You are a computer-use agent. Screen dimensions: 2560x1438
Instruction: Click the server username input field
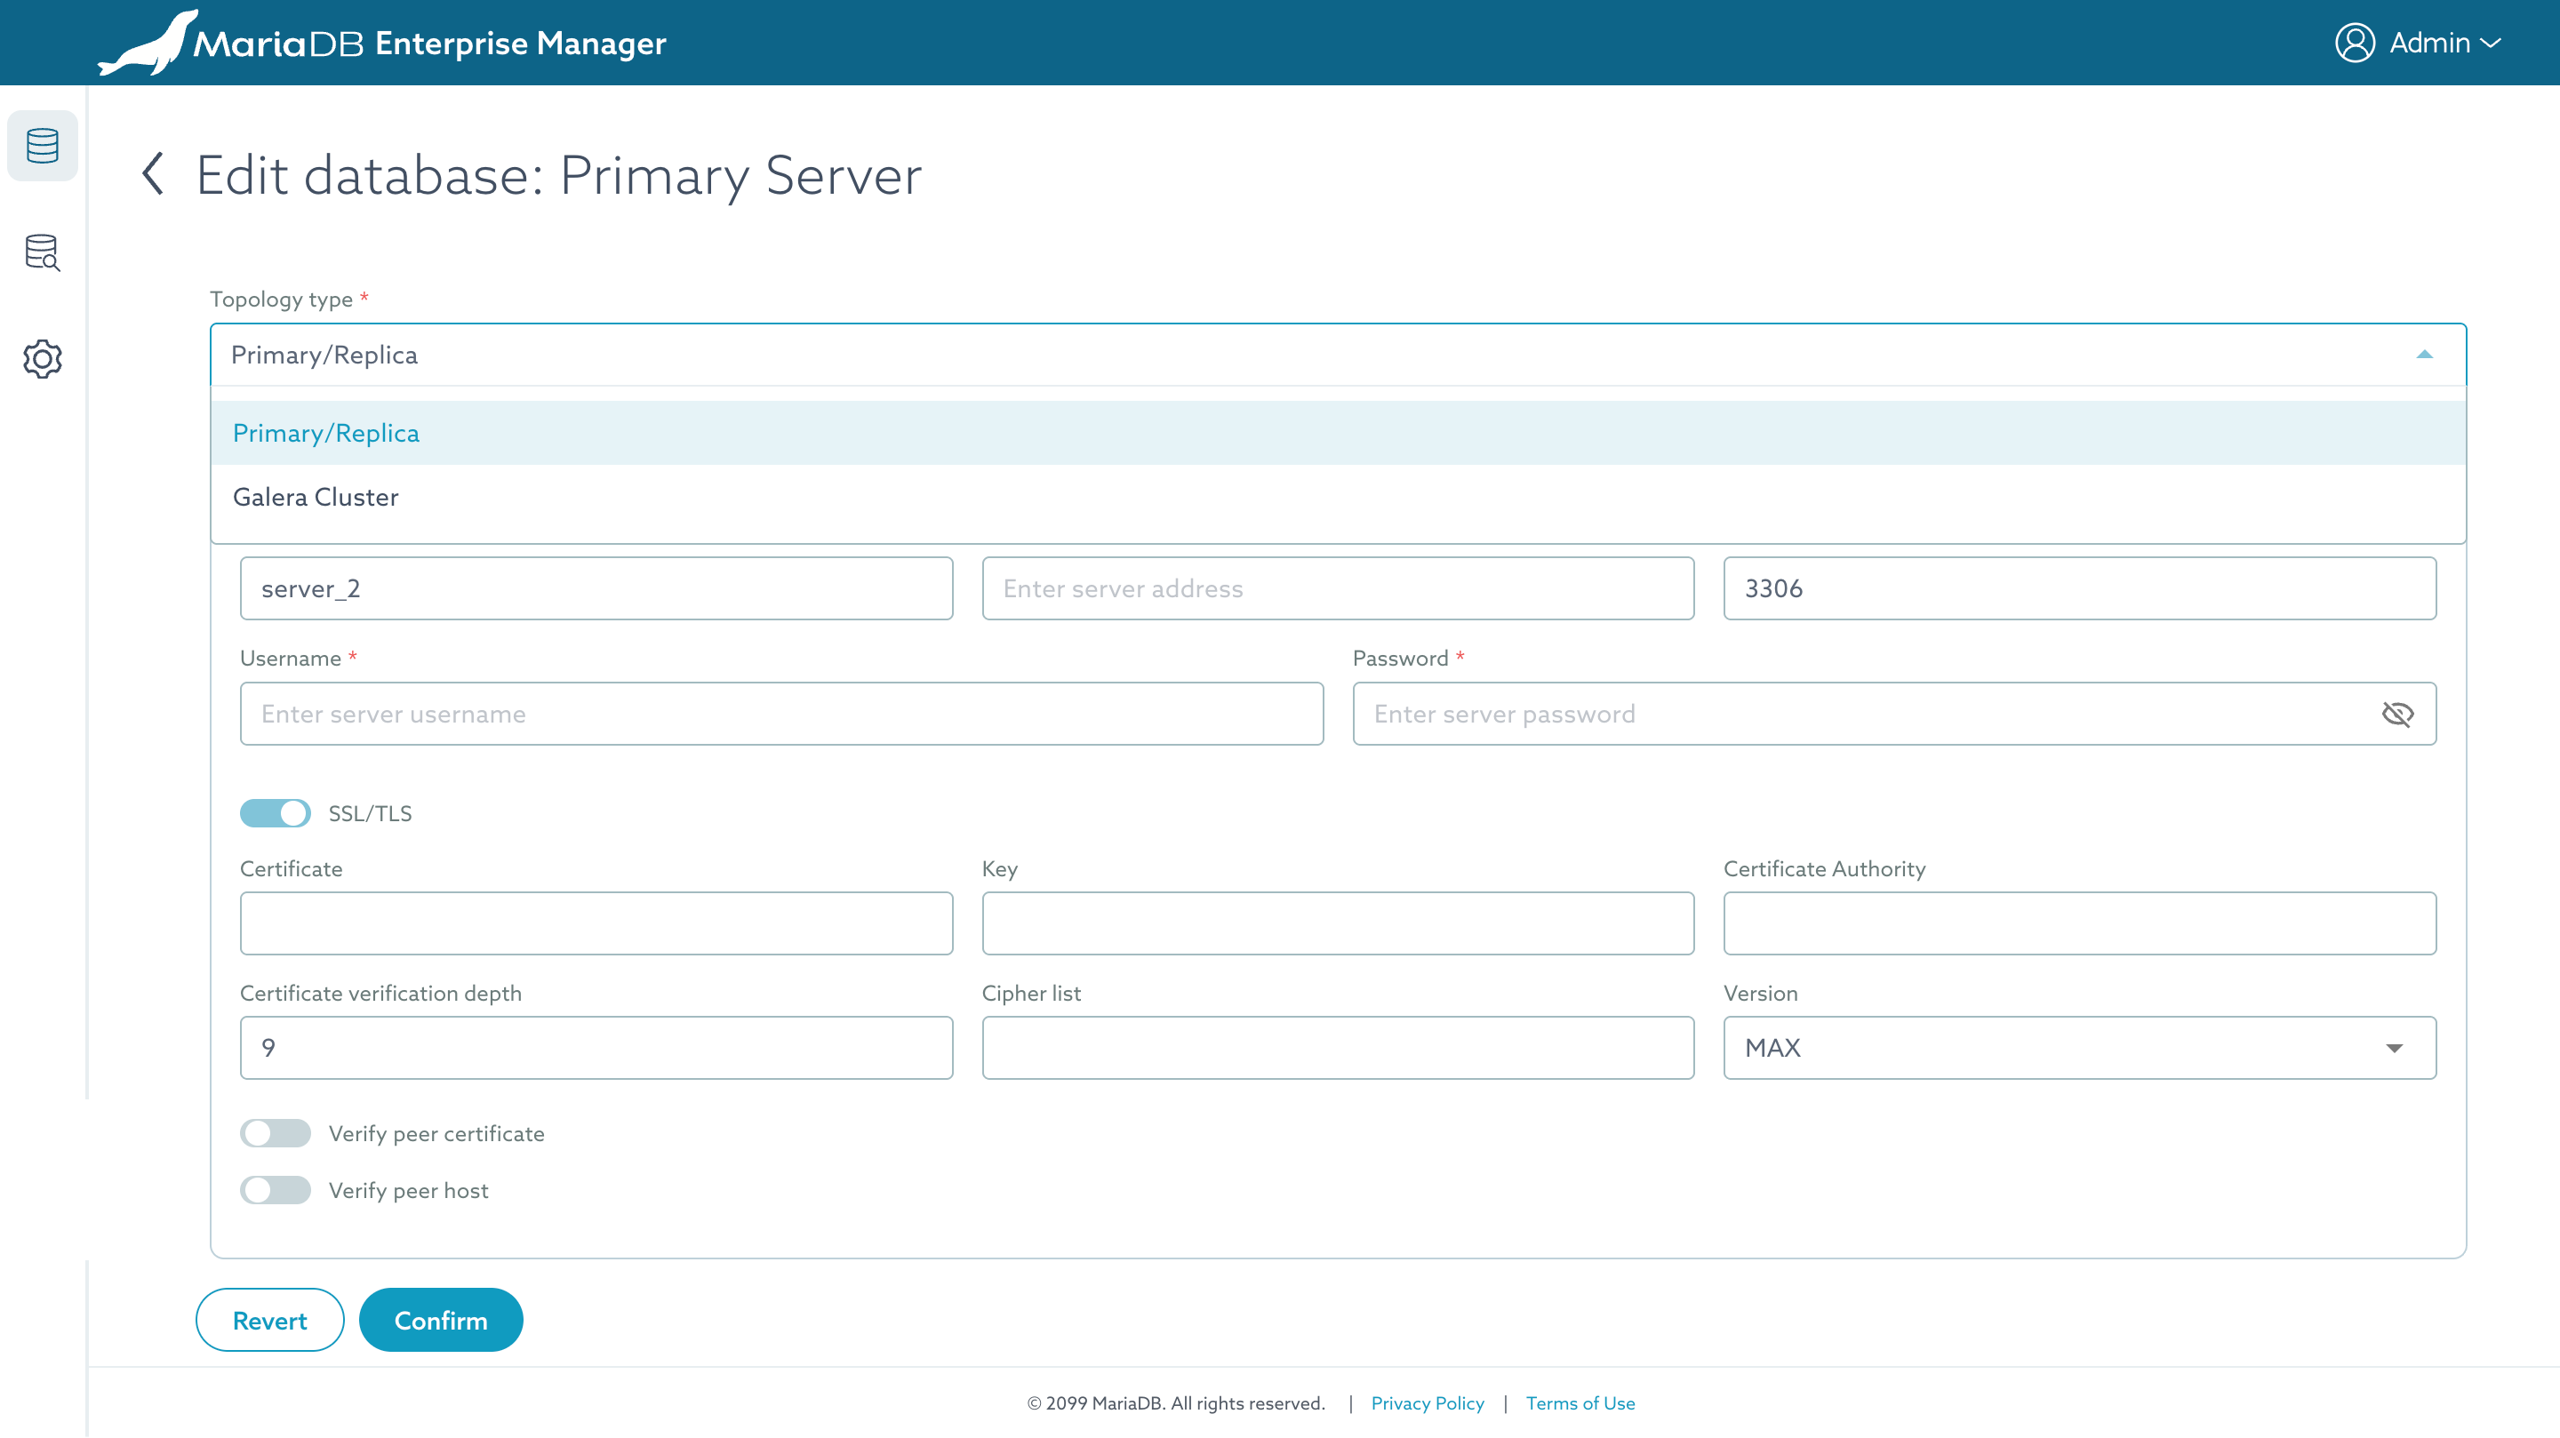pos(781,714)
